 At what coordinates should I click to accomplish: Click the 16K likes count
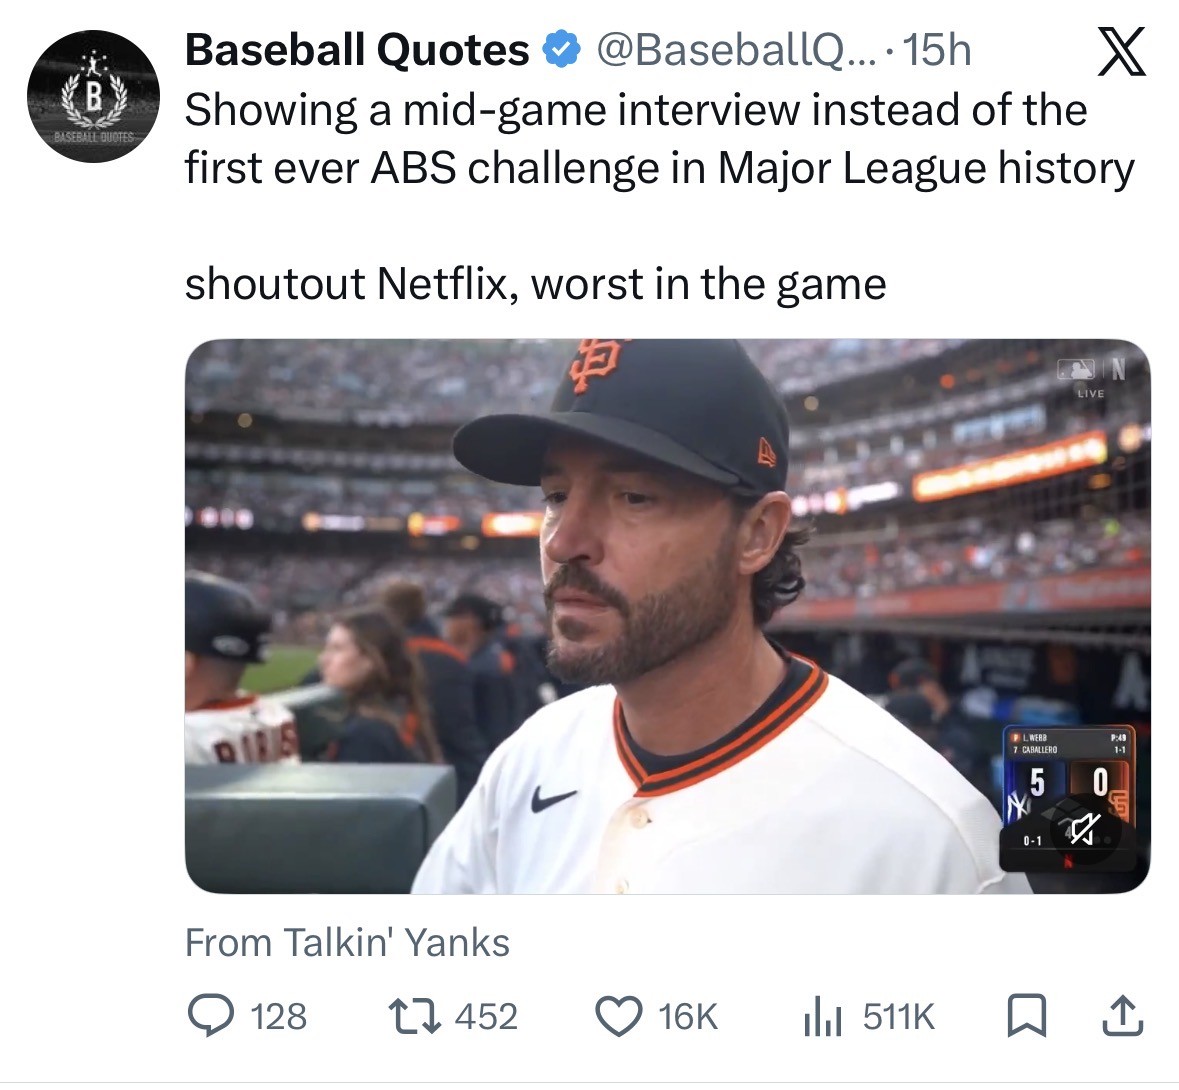click(688, 1016)
